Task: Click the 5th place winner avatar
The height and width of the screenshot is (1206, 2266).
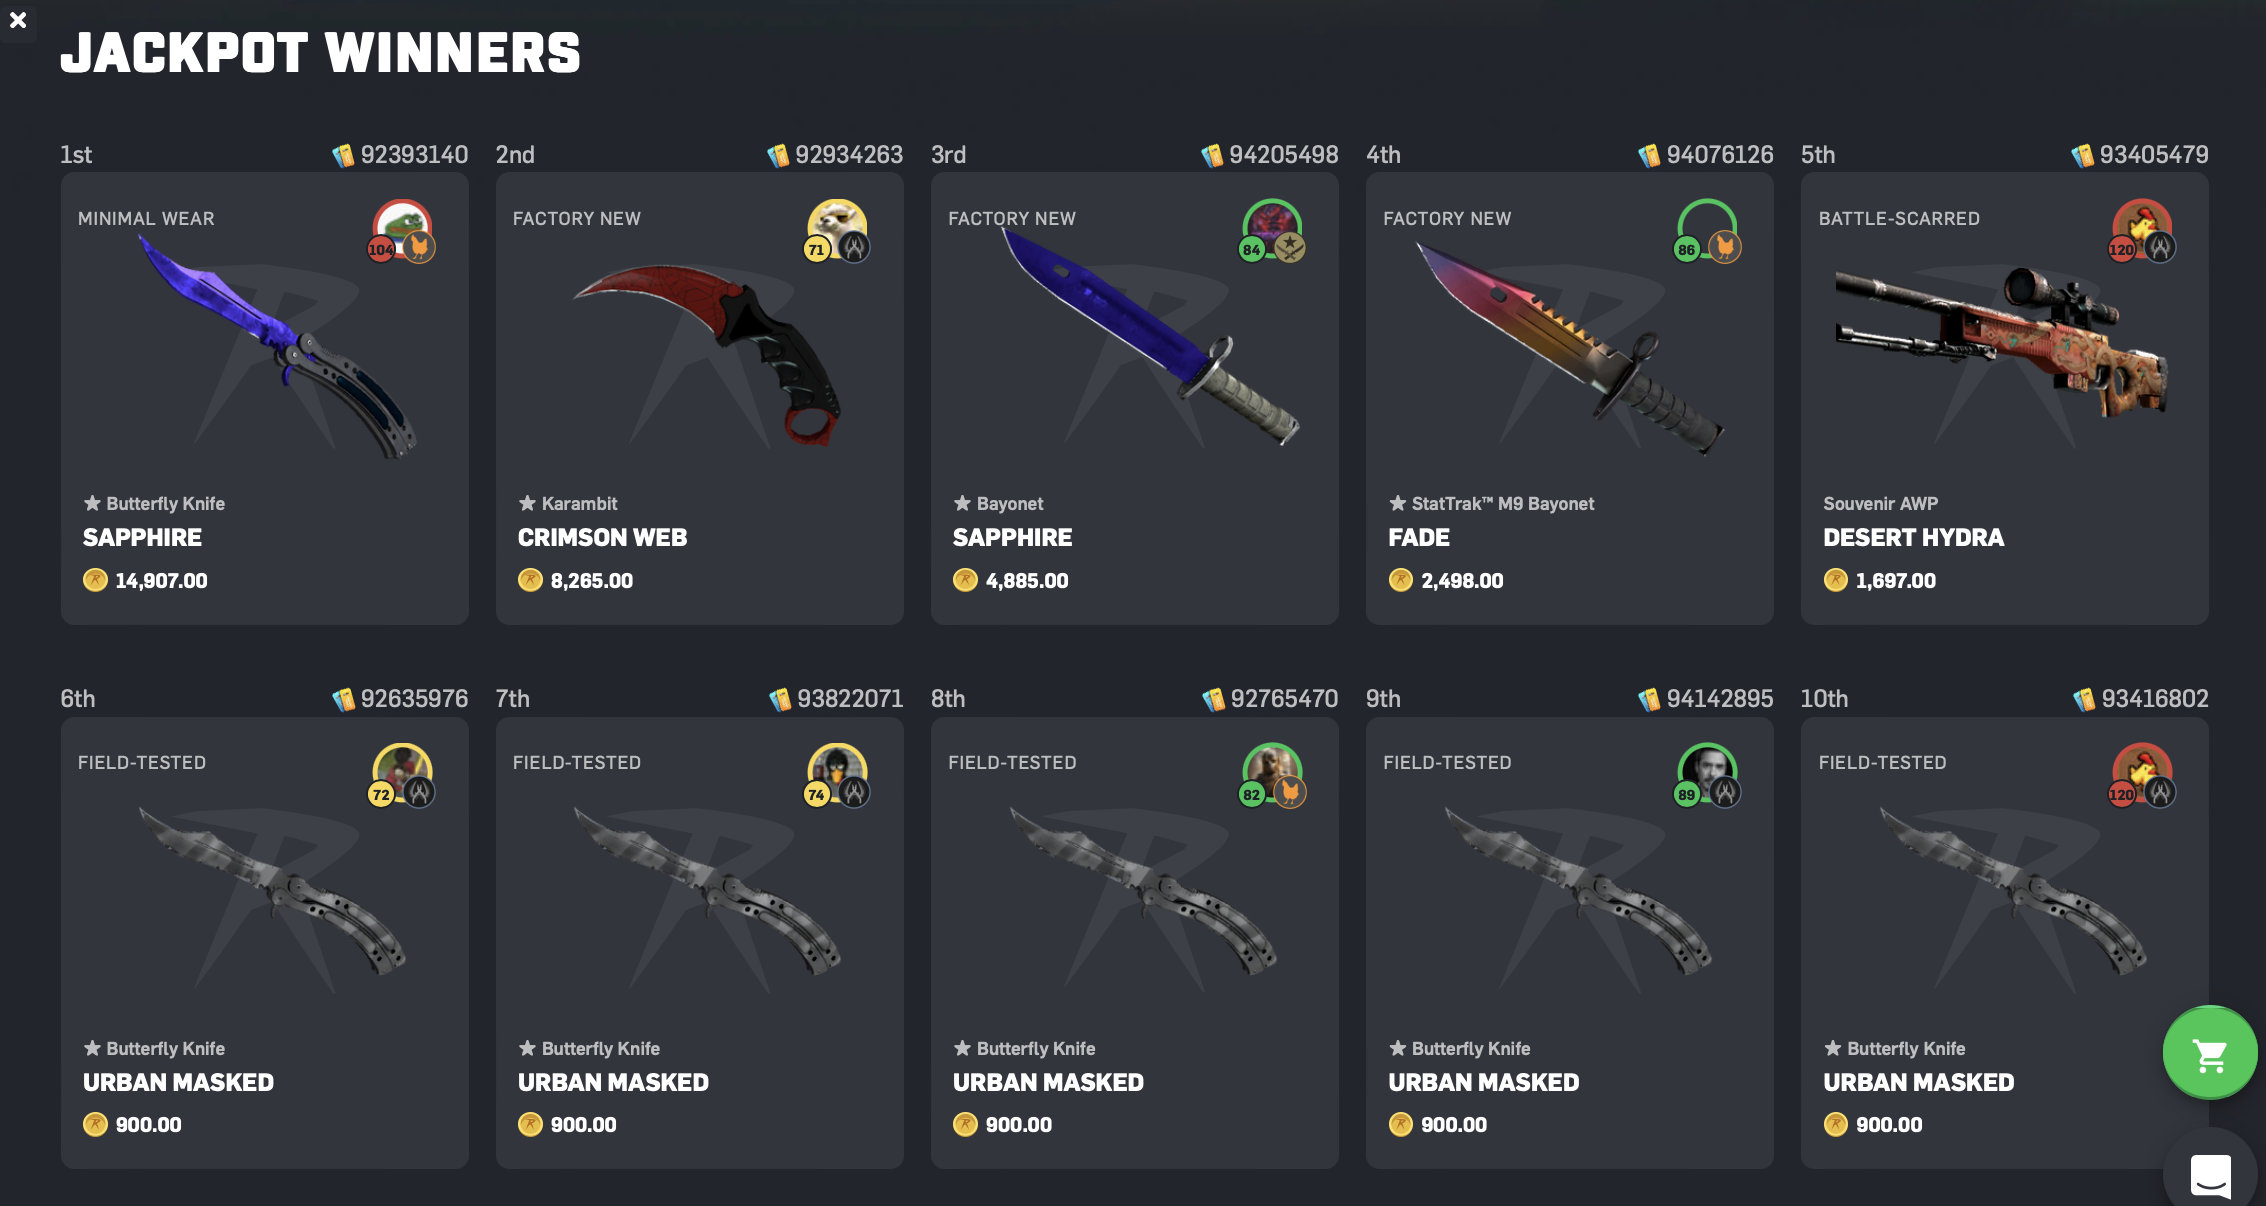Action: 2142,229
